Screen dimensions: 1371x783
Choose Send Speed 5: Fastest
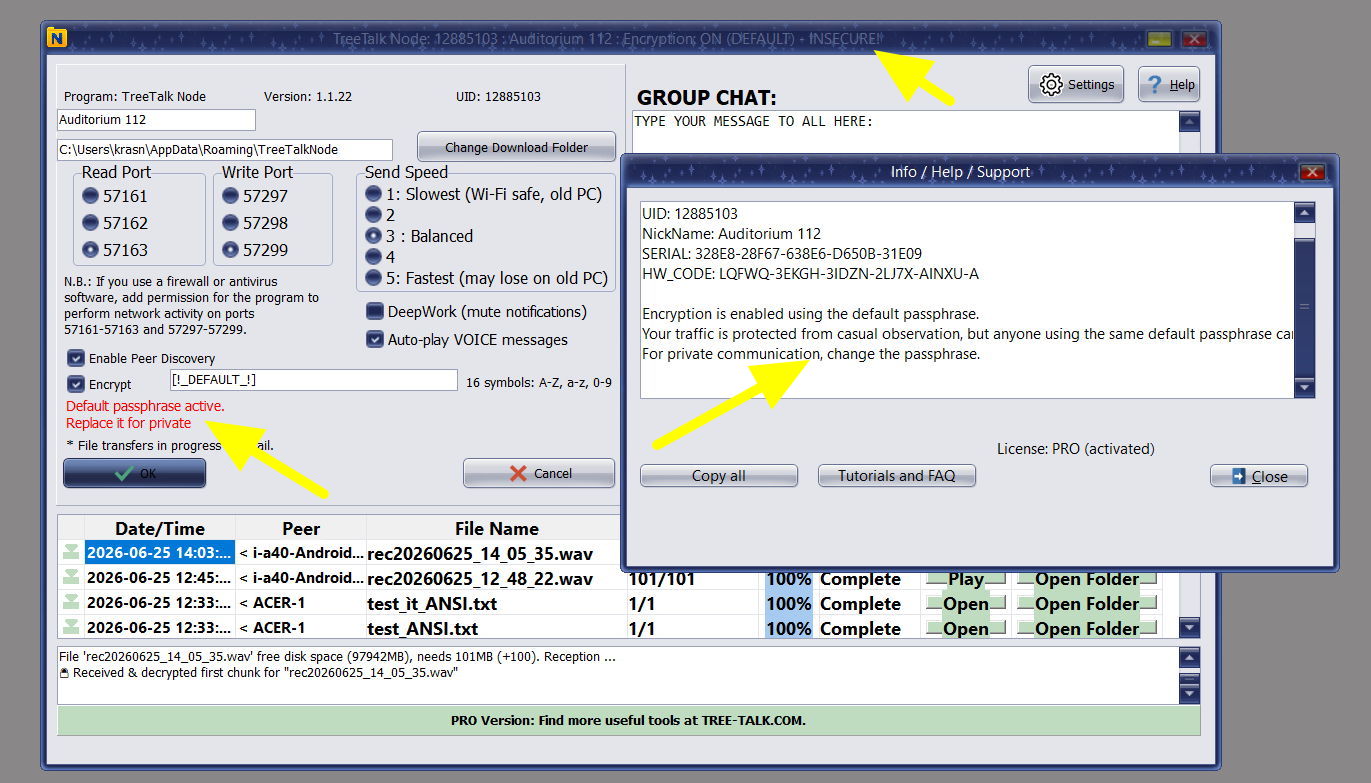374,278
